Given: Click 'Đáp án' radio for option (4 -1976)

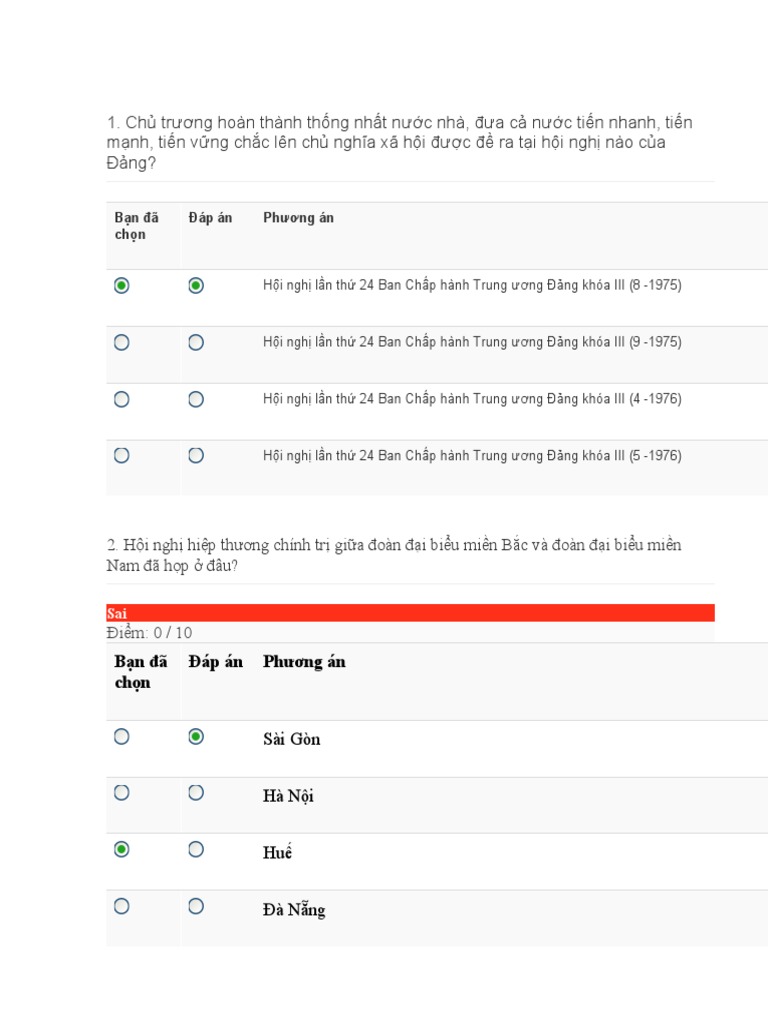Looking at the screenshot, I should [x=196, y=399].
